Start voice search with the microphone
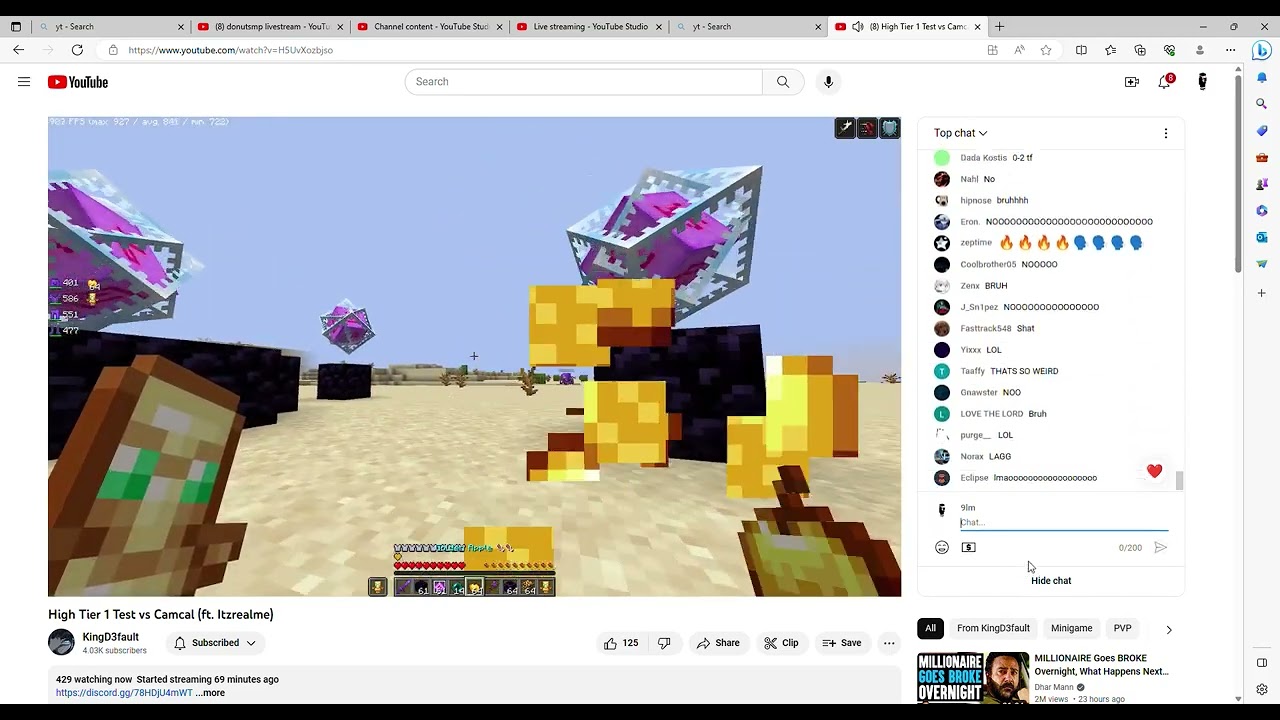The height and width of the screenshot is (720, 1280). (828, 82)
